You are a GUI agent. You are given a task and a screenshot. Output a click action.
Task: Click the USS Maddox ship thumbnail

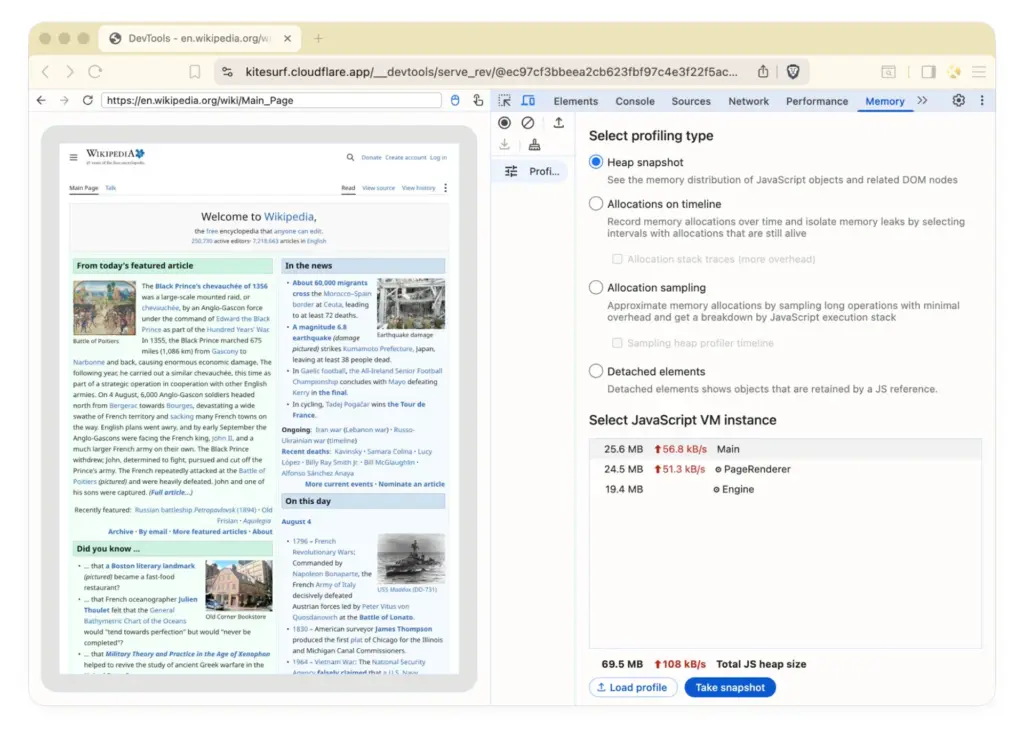pos(411,559)
